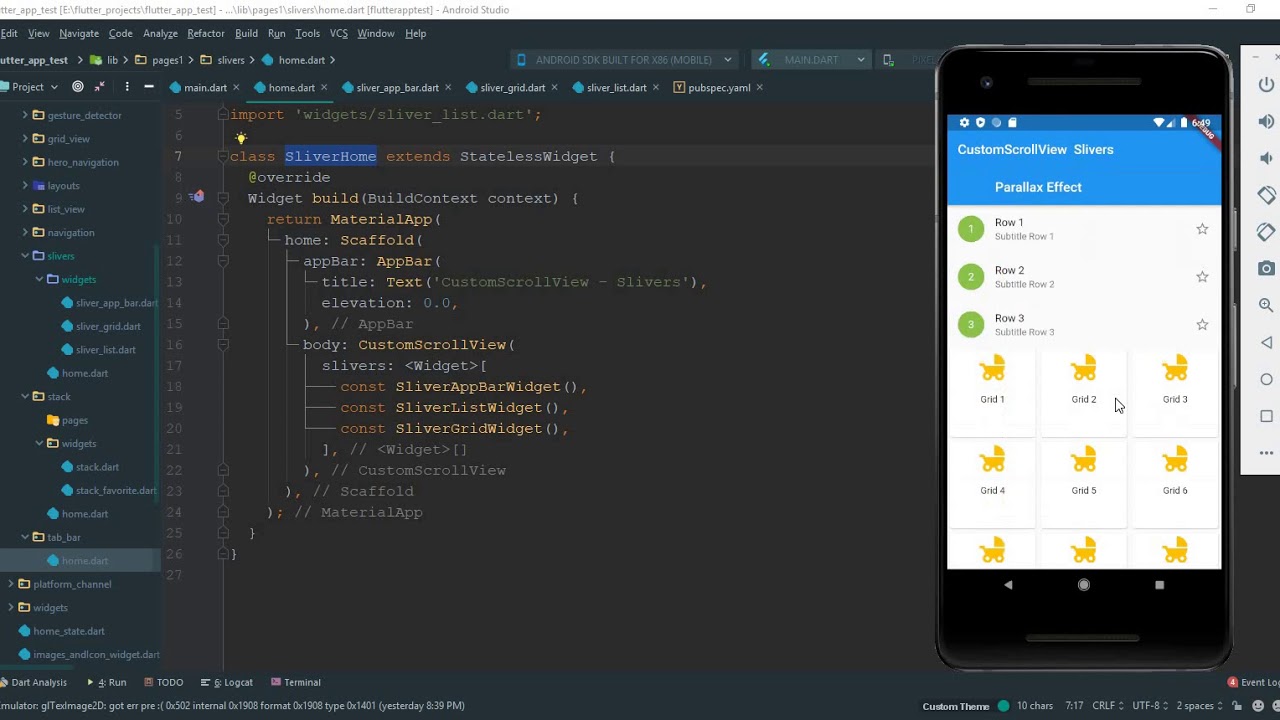This screenshot has width=1280, height=720.
Task: Toggle code fold marker at line 16
Action: [223, 345]
